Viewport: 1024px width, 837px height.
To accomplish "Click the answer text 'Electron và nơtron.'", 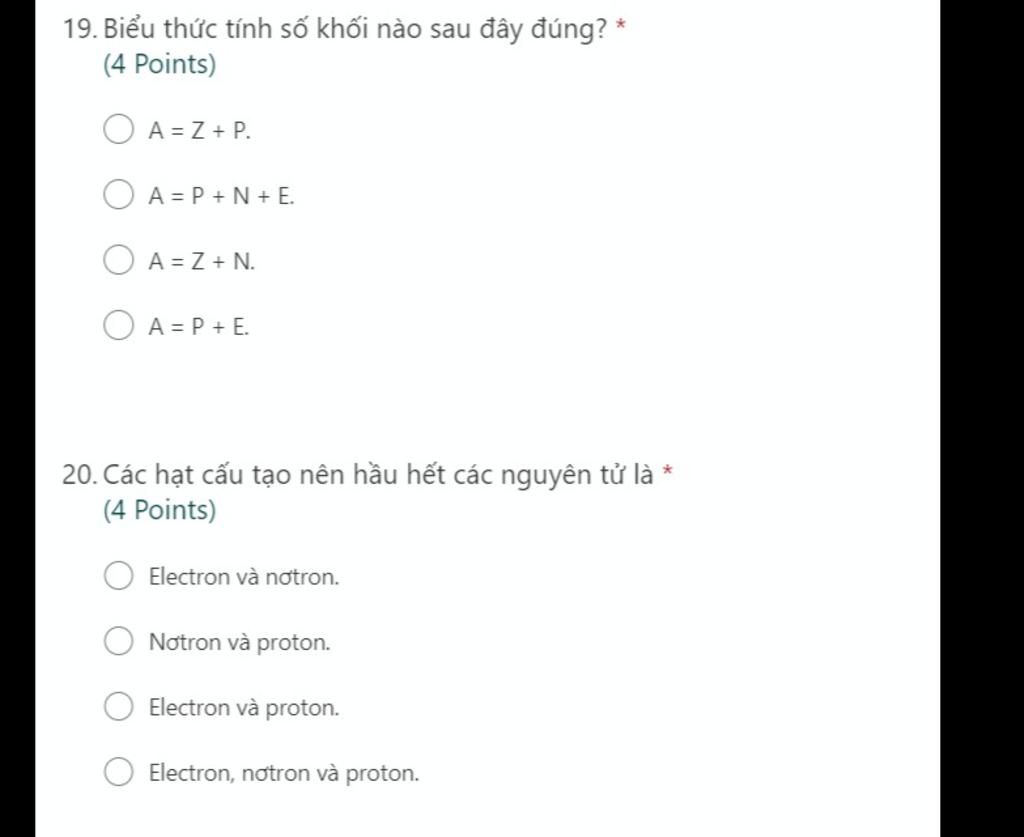I will [244, 577].
